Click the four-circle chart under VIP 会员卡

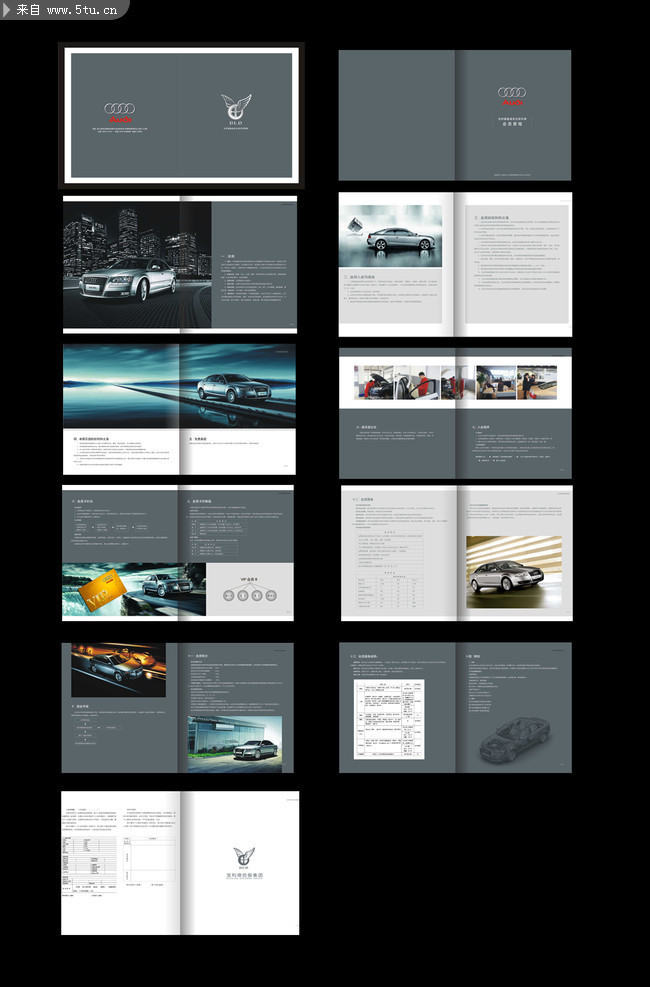(250, 595)
